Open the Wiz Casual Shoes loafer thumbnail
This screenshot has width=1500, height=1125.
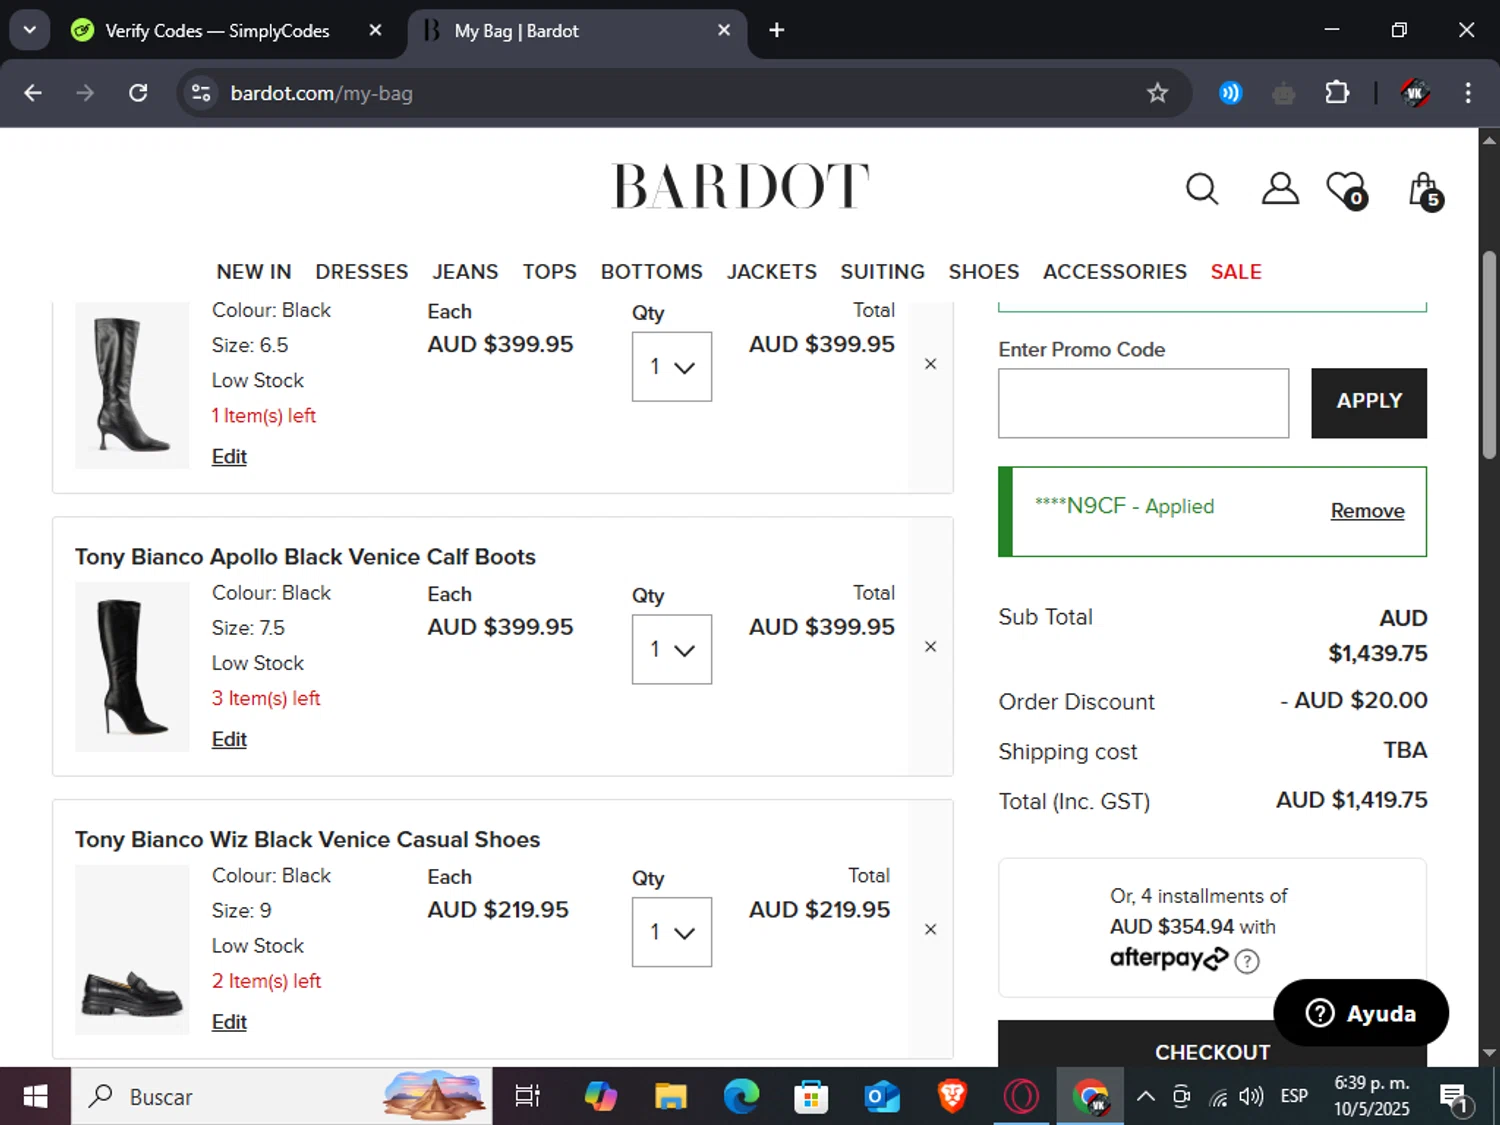[x=132, y=950]
